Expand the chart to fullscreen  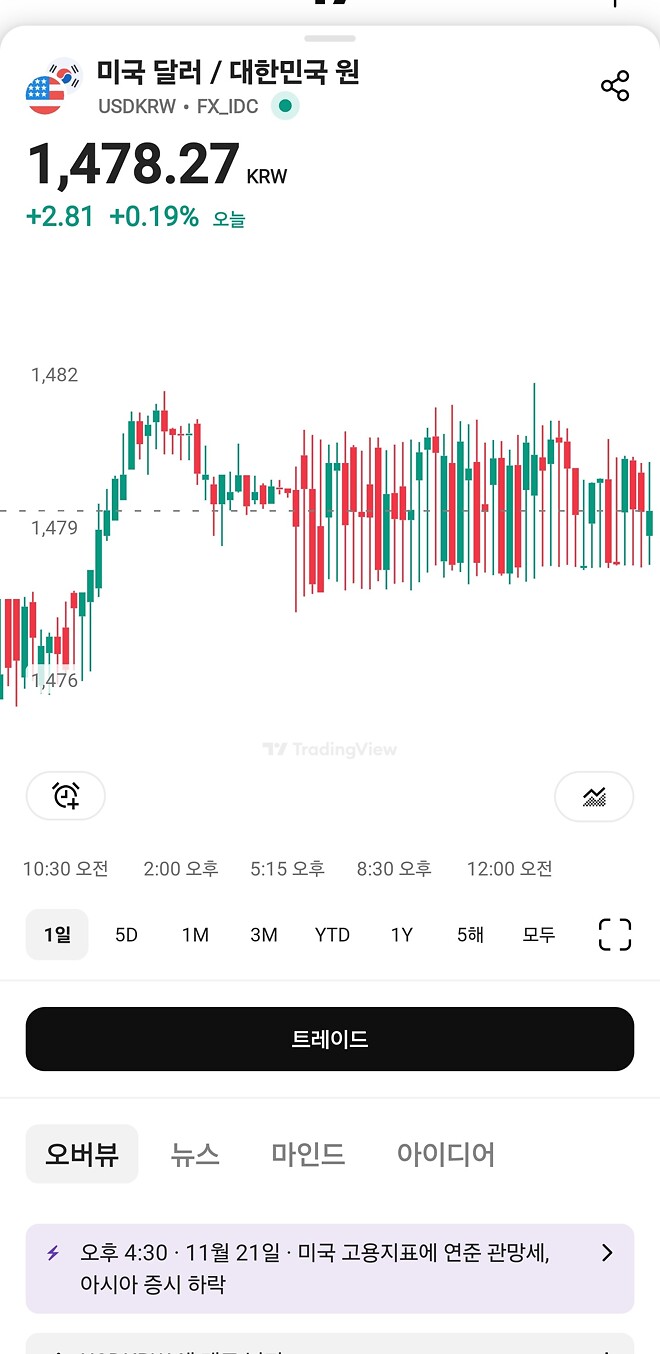pos(614,935)
